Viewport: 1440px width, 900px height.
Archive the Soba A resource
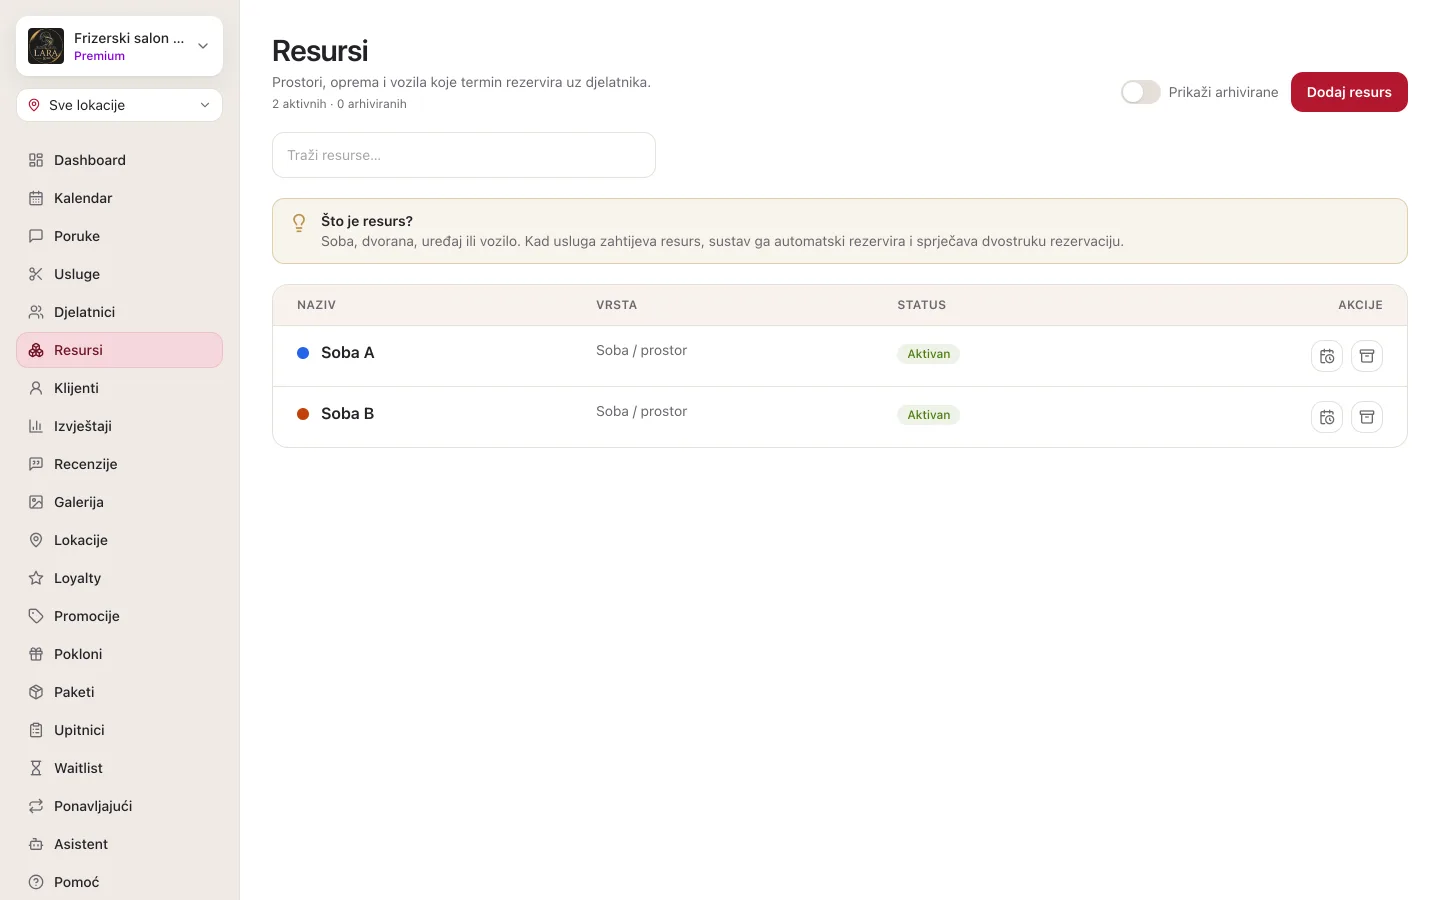(1367, 356)
